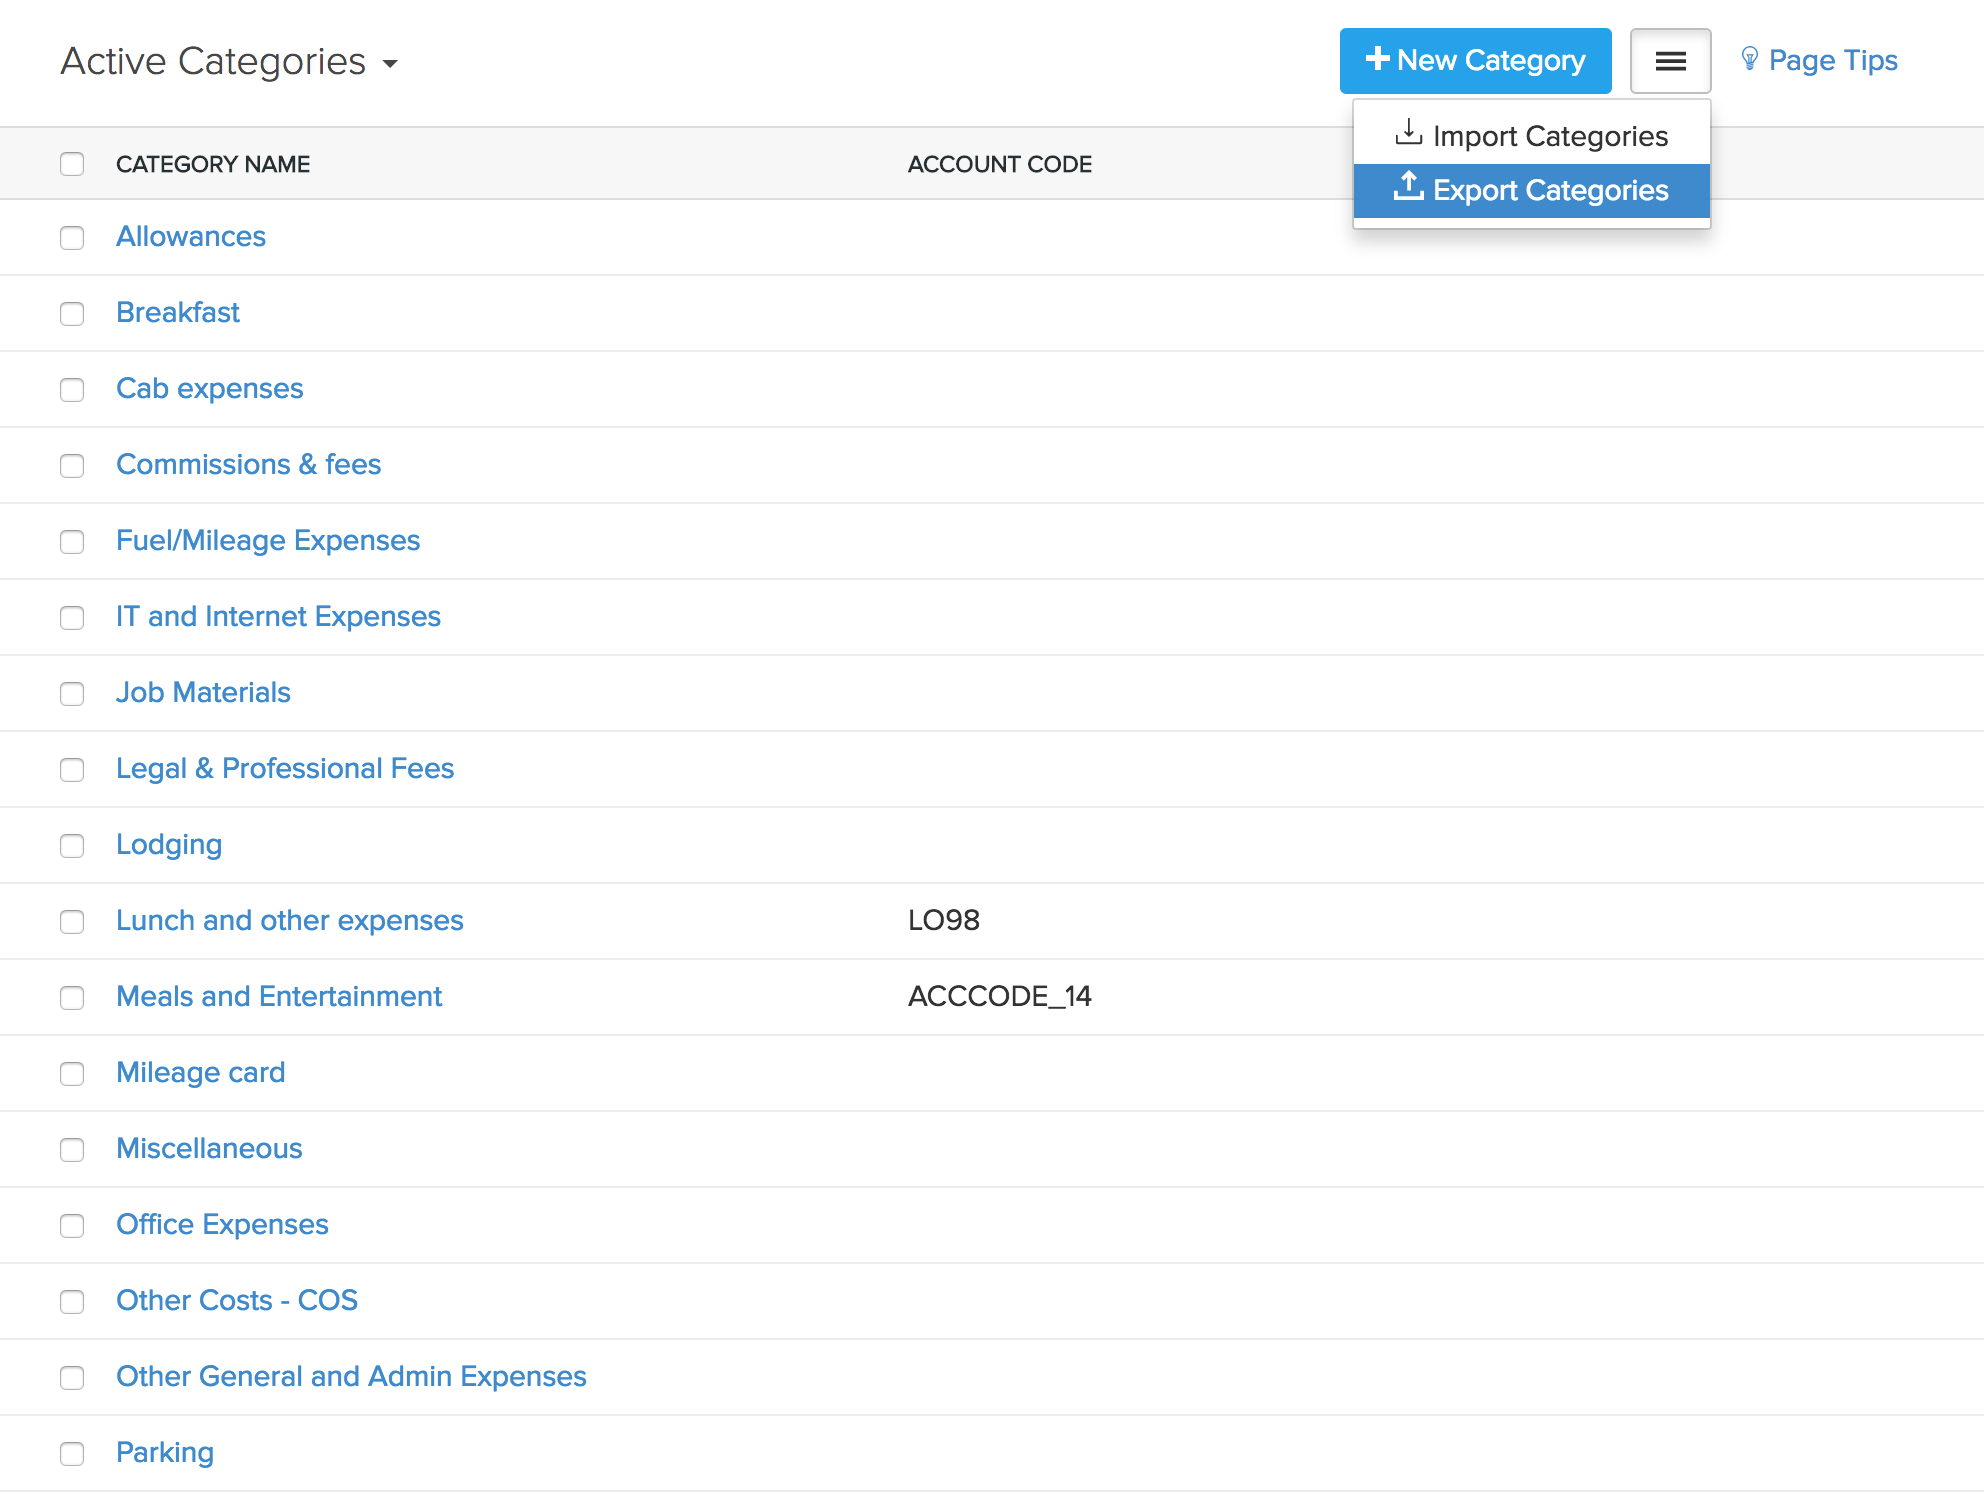Click the lightbulb next to Page Tips text
1984x1494 pixels.
pyautogui.click(x=1749, y=59)
